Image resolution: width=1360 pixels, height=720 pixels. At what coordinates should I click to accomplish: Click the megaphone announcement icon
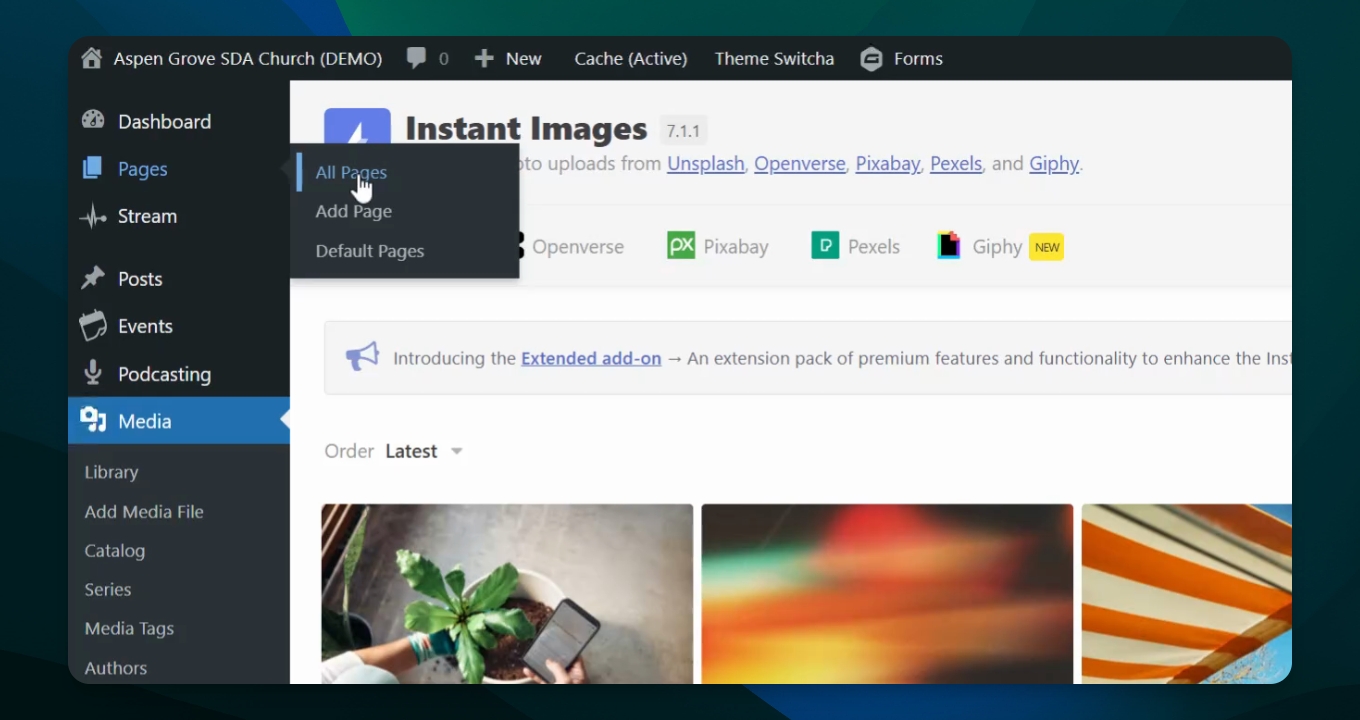362,357
